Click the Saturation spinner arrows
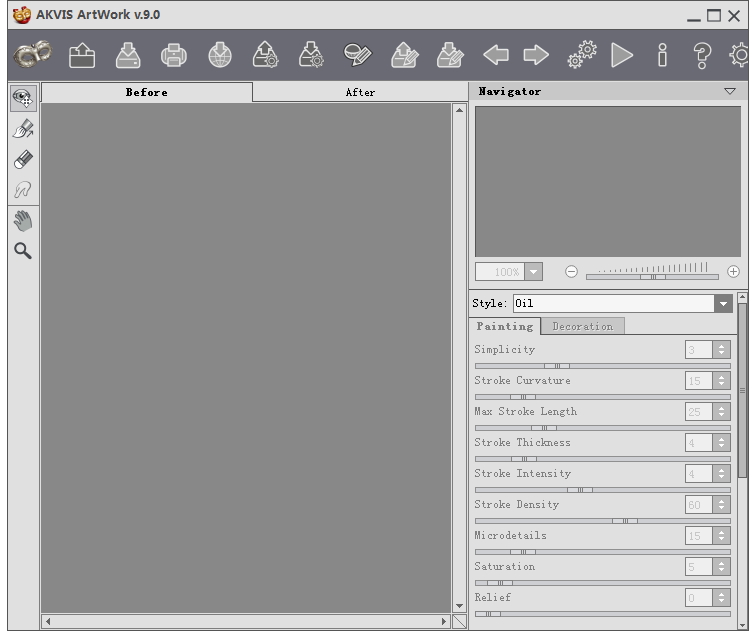 (x=721, y=567)
